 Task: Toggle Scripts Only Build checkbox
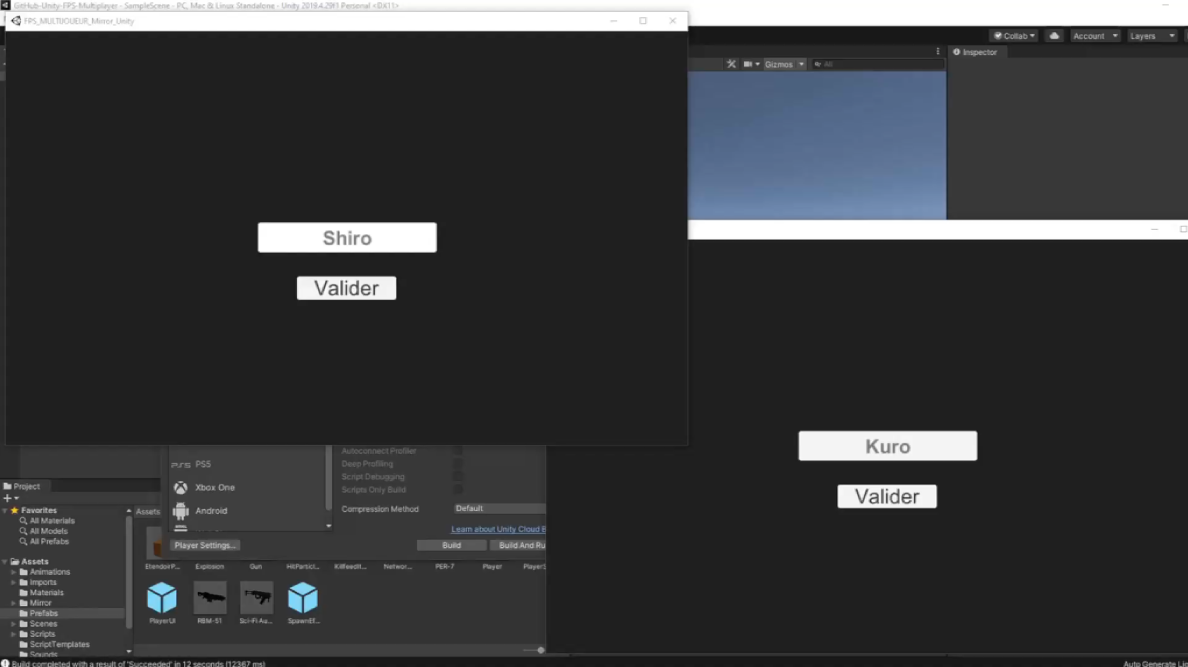[x=457, y=489]
